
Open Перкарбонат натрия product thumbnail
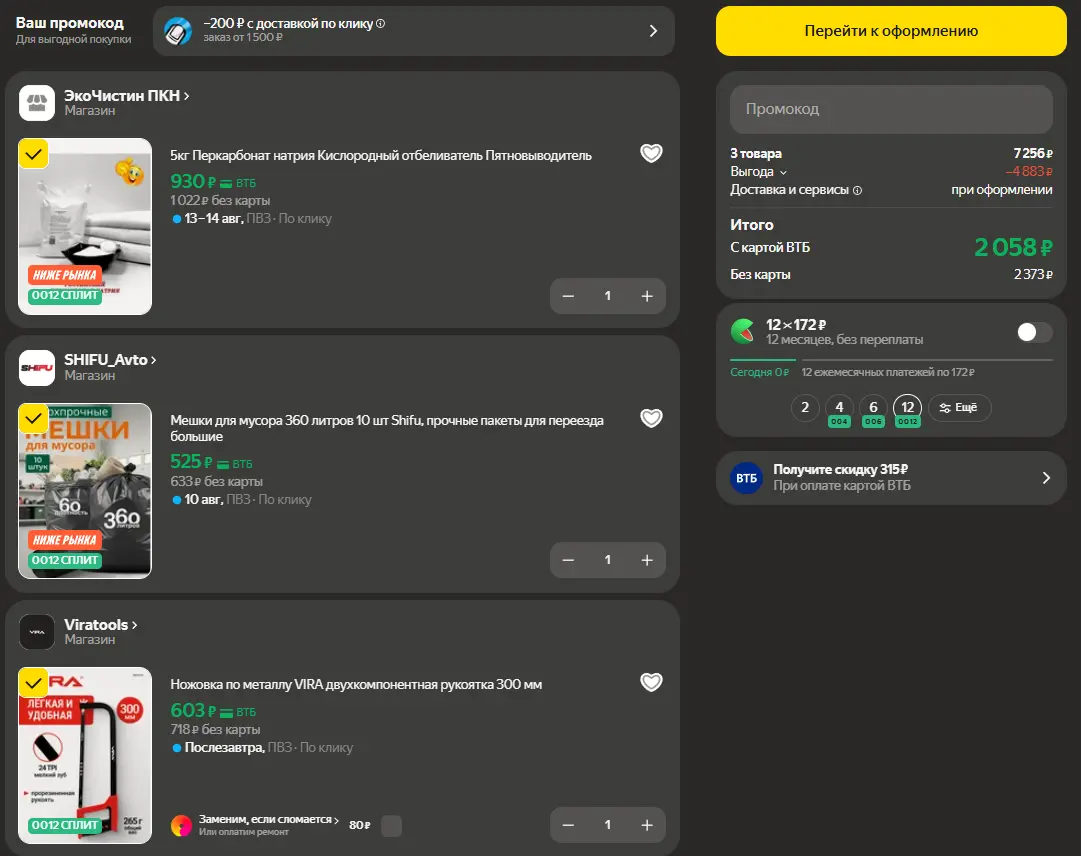coord(85,227)
